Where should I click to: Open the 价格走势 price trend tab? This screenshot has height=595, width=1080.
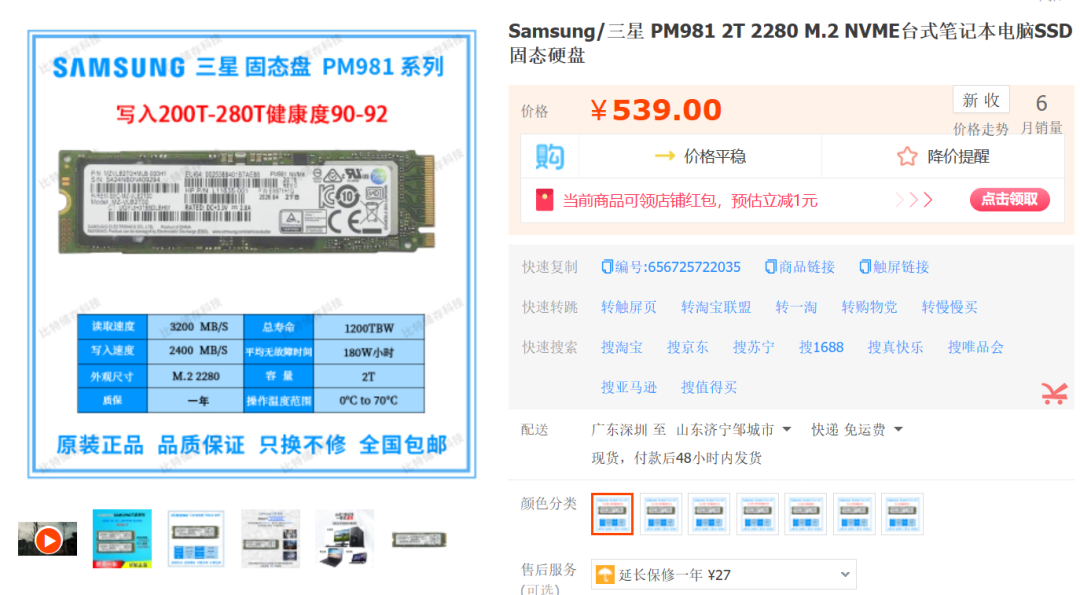(x=981, y=129)
